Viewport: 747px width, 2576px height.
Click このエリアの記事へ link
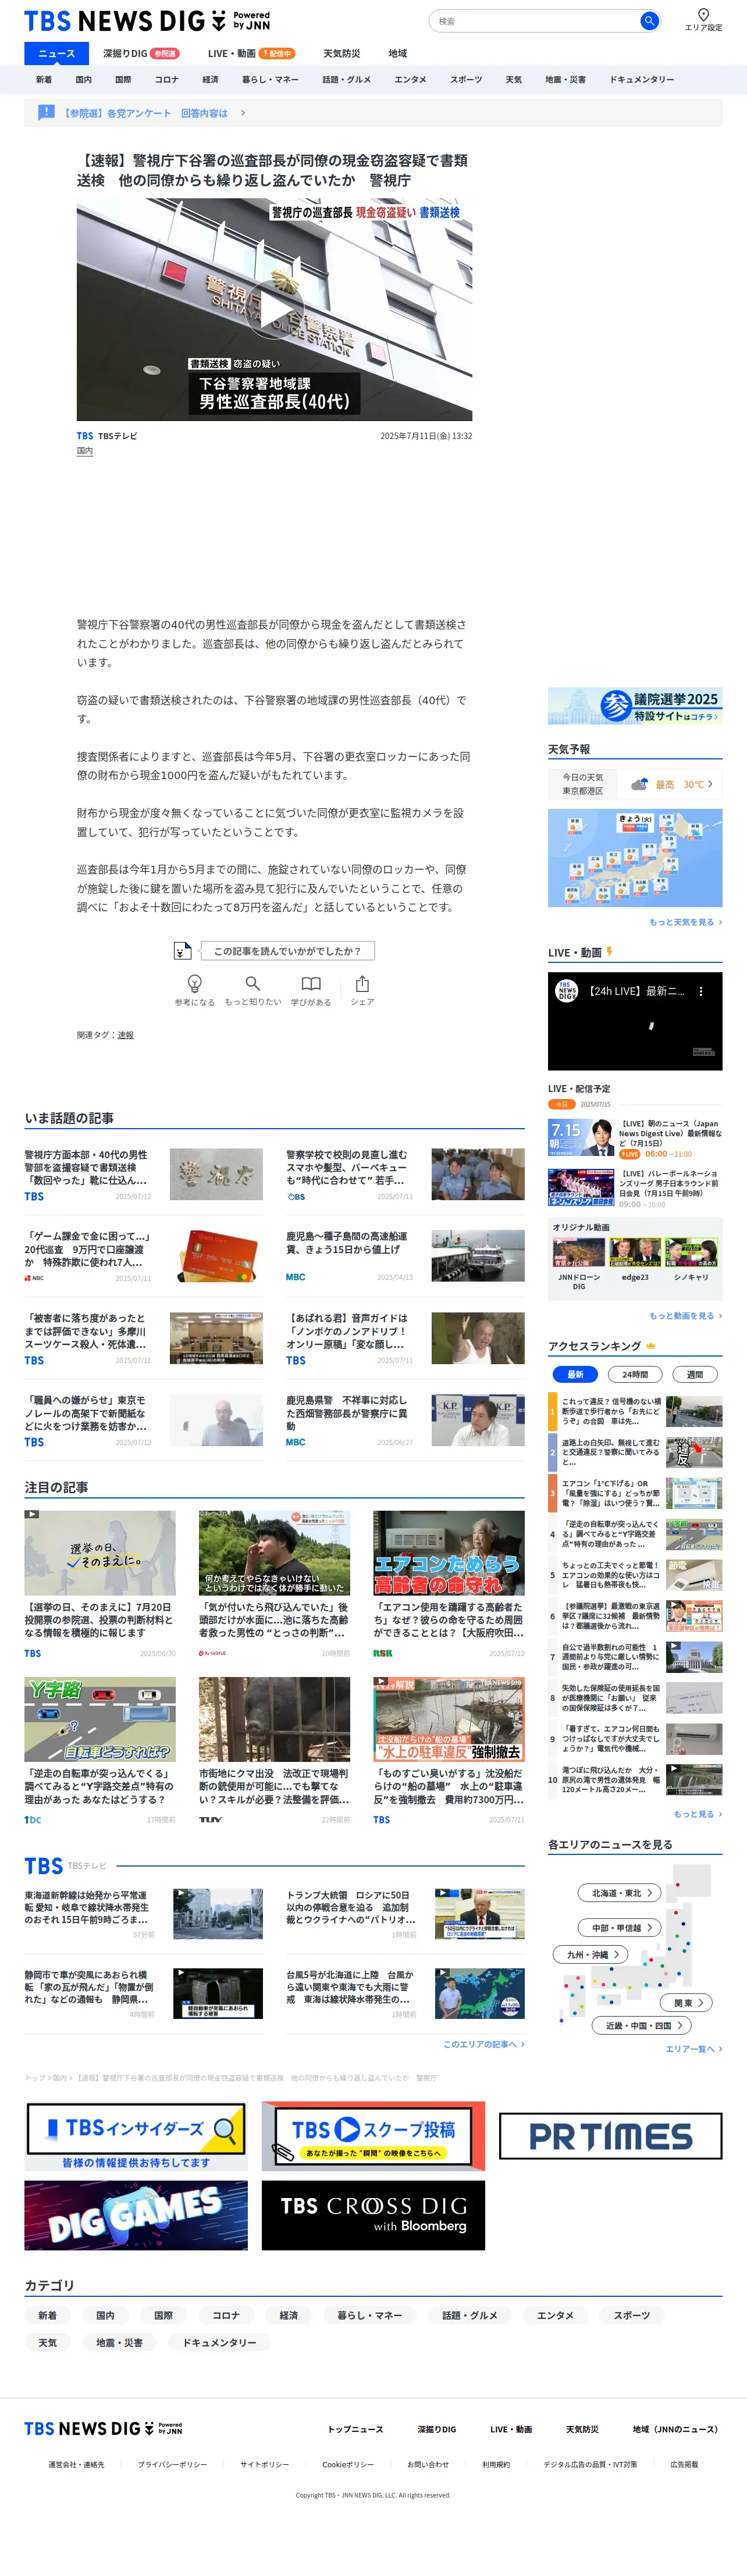point(484,2044)
